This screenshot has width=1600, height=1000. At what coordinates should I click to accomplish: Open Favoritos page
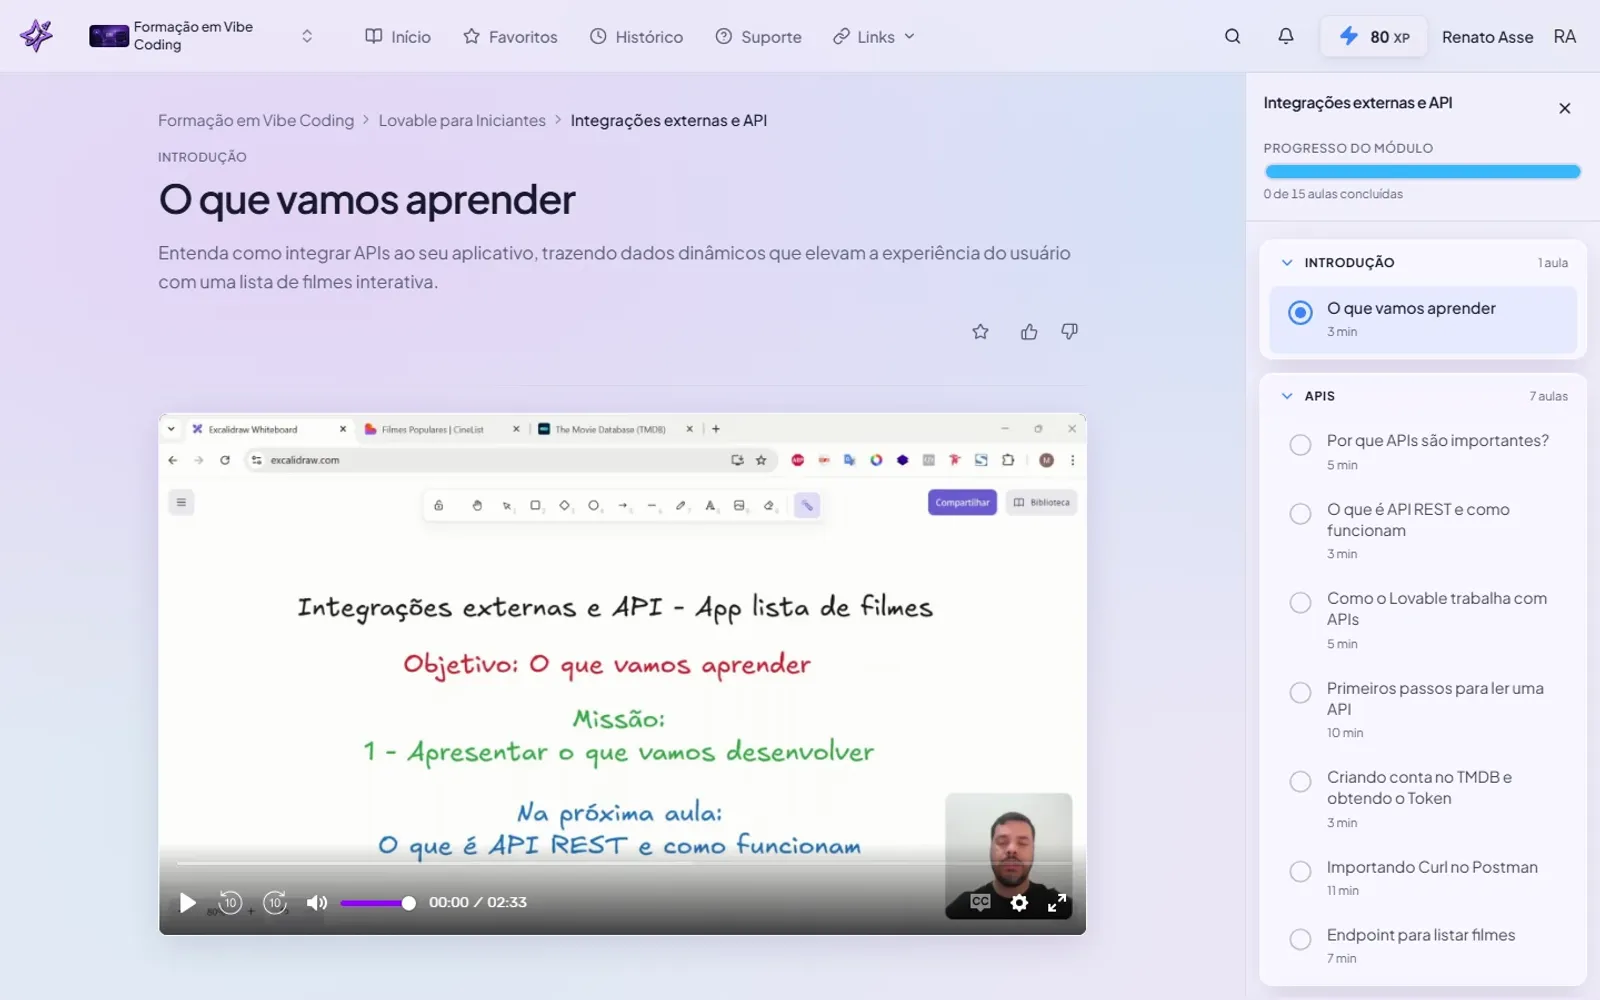point(510,37)
